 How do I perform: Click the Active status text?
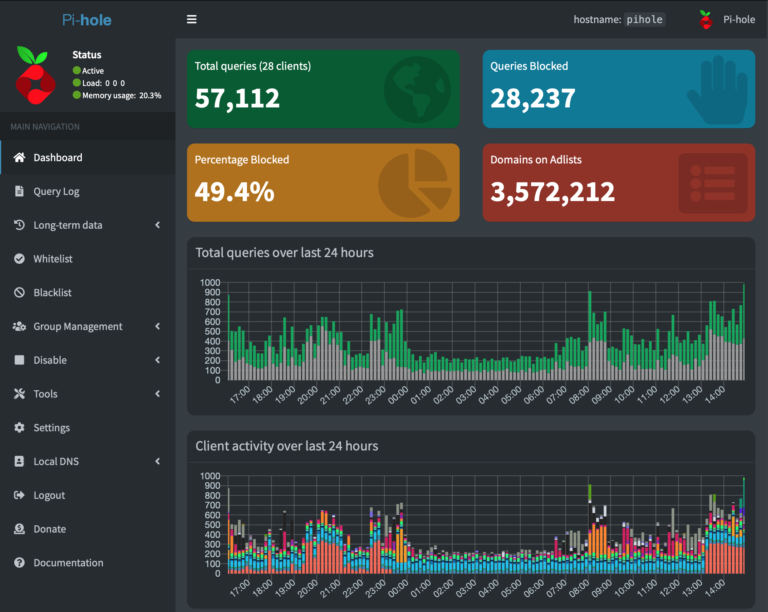[93, 71]
